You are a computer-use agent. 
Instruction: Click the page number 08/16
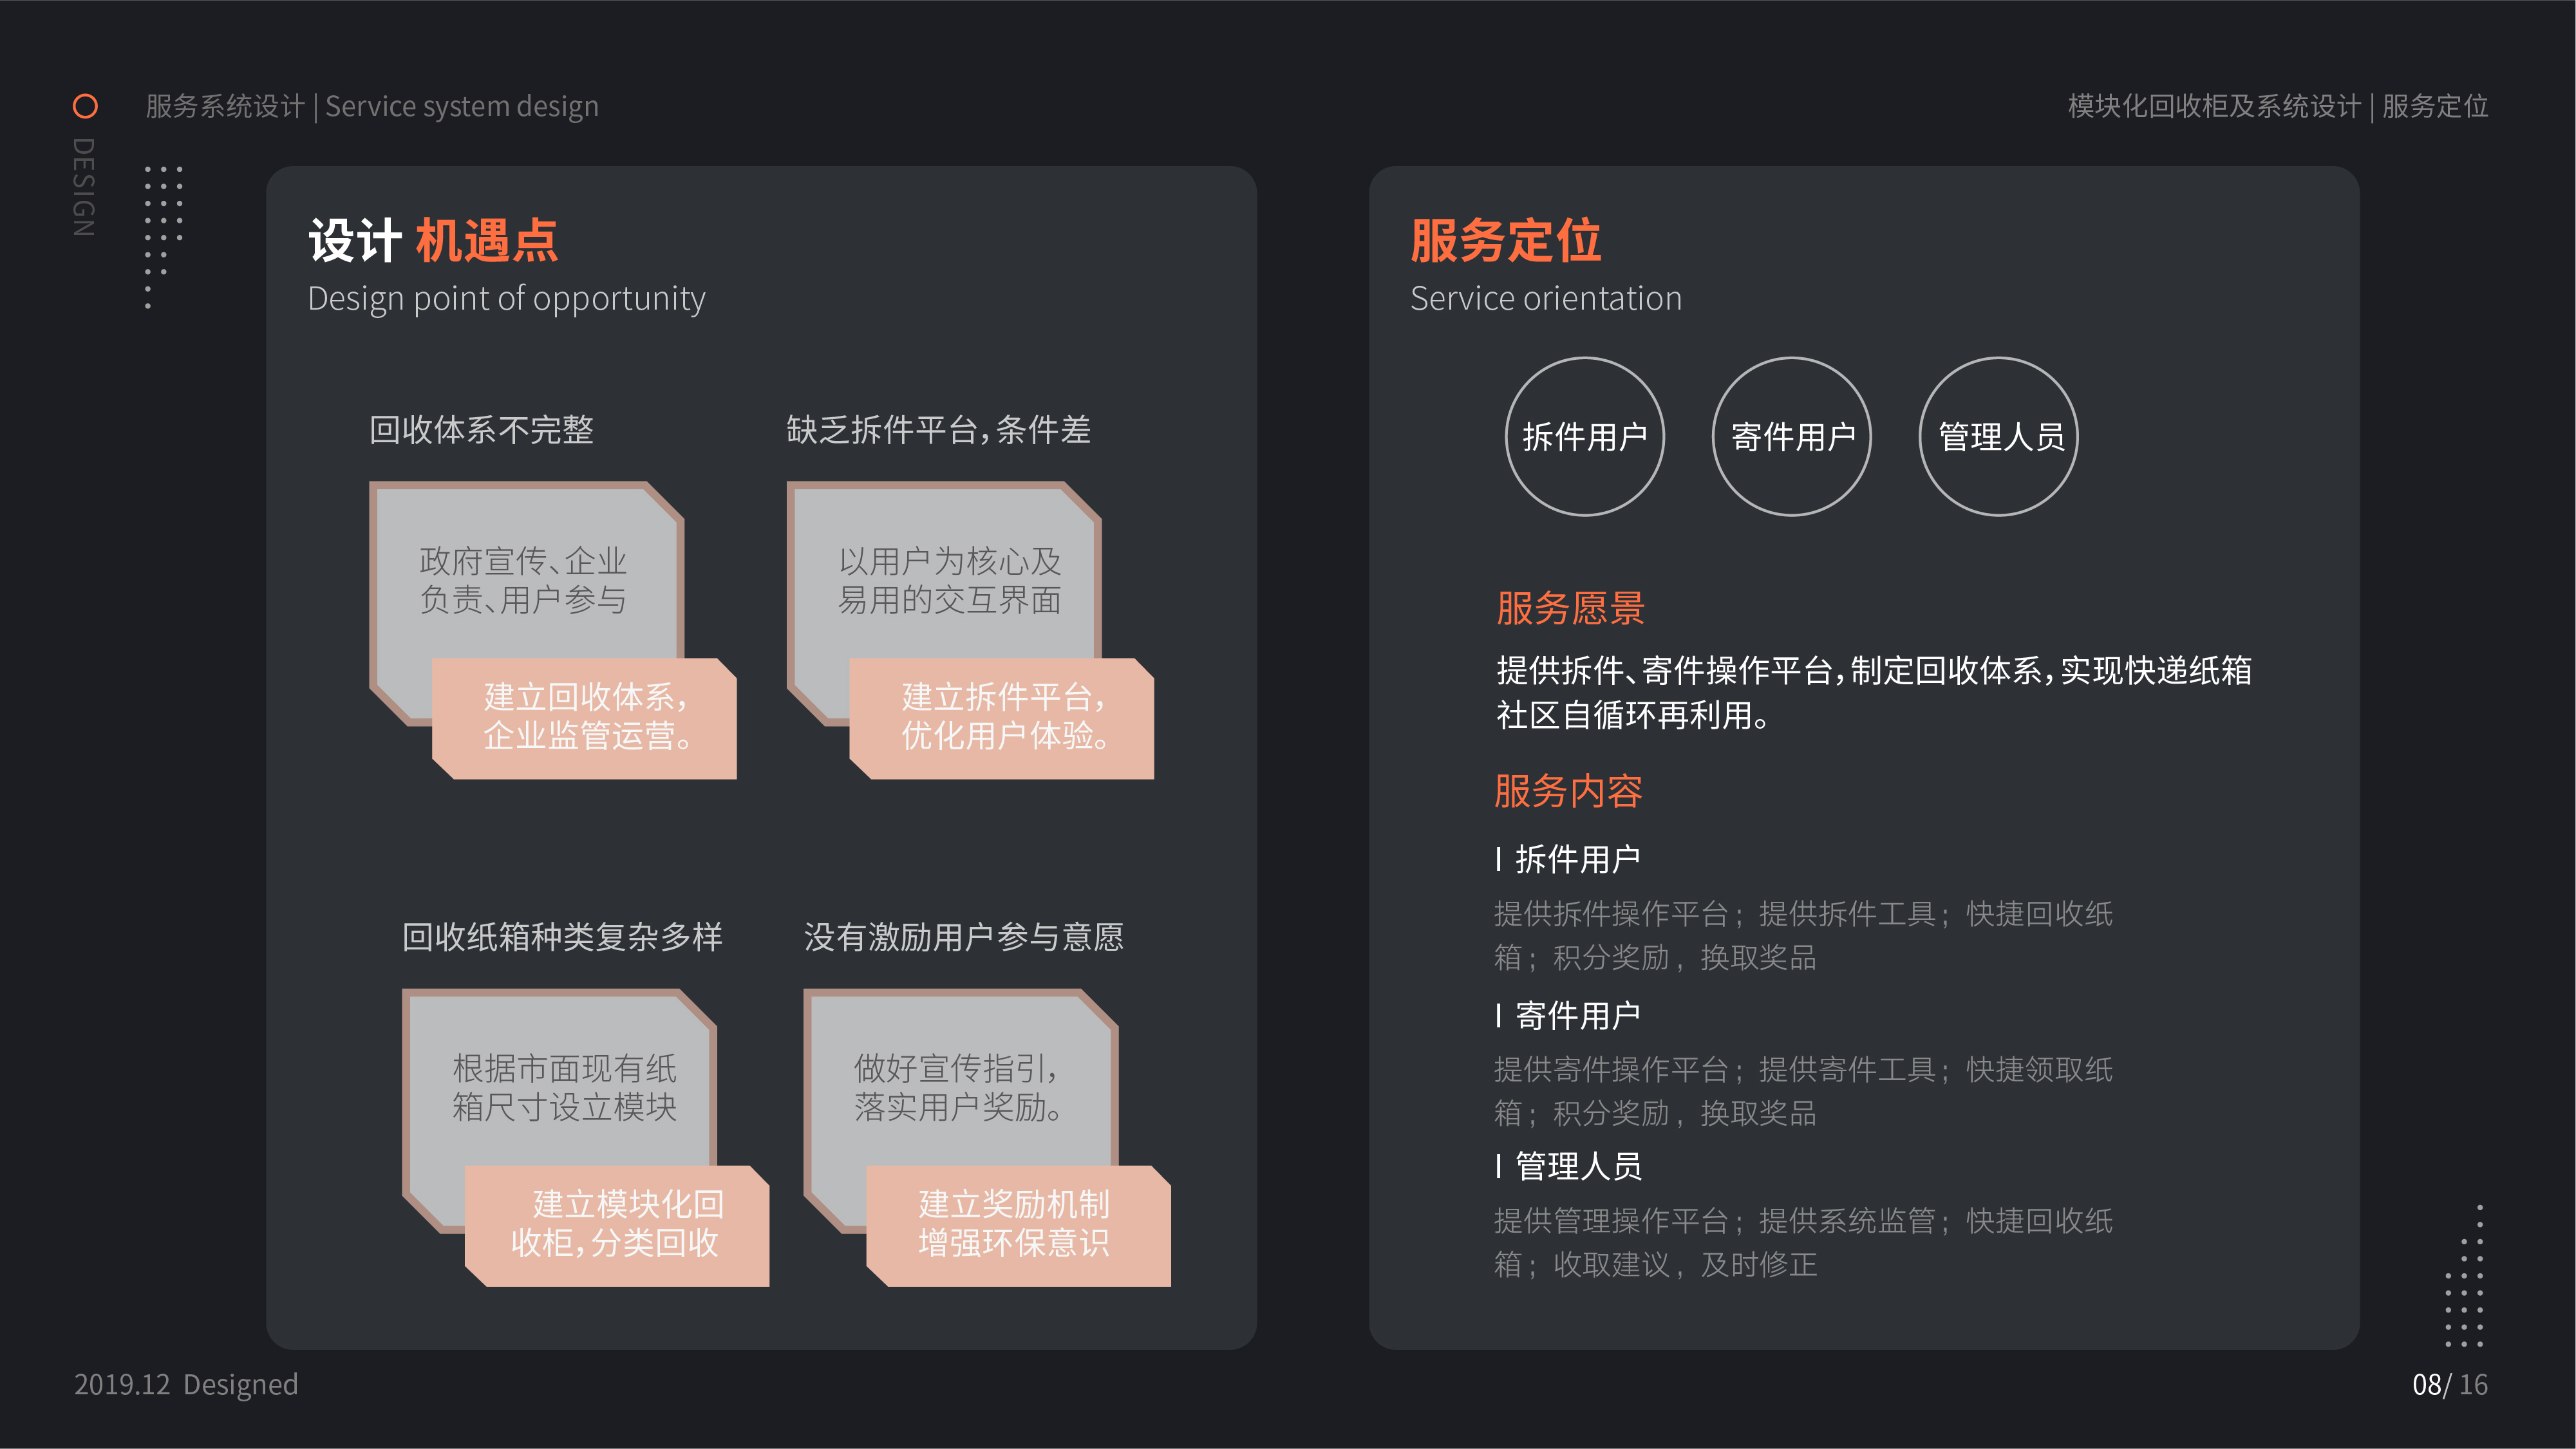(x=2449, y=1384)
